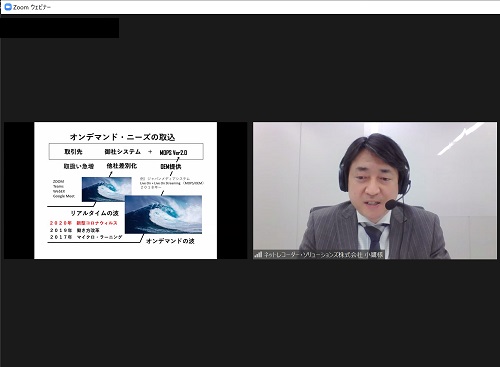This screenshot has height=367, width=500.
Task: Click the 2017年 マイクロ・ラーニング line
Action: pos(86,237)
